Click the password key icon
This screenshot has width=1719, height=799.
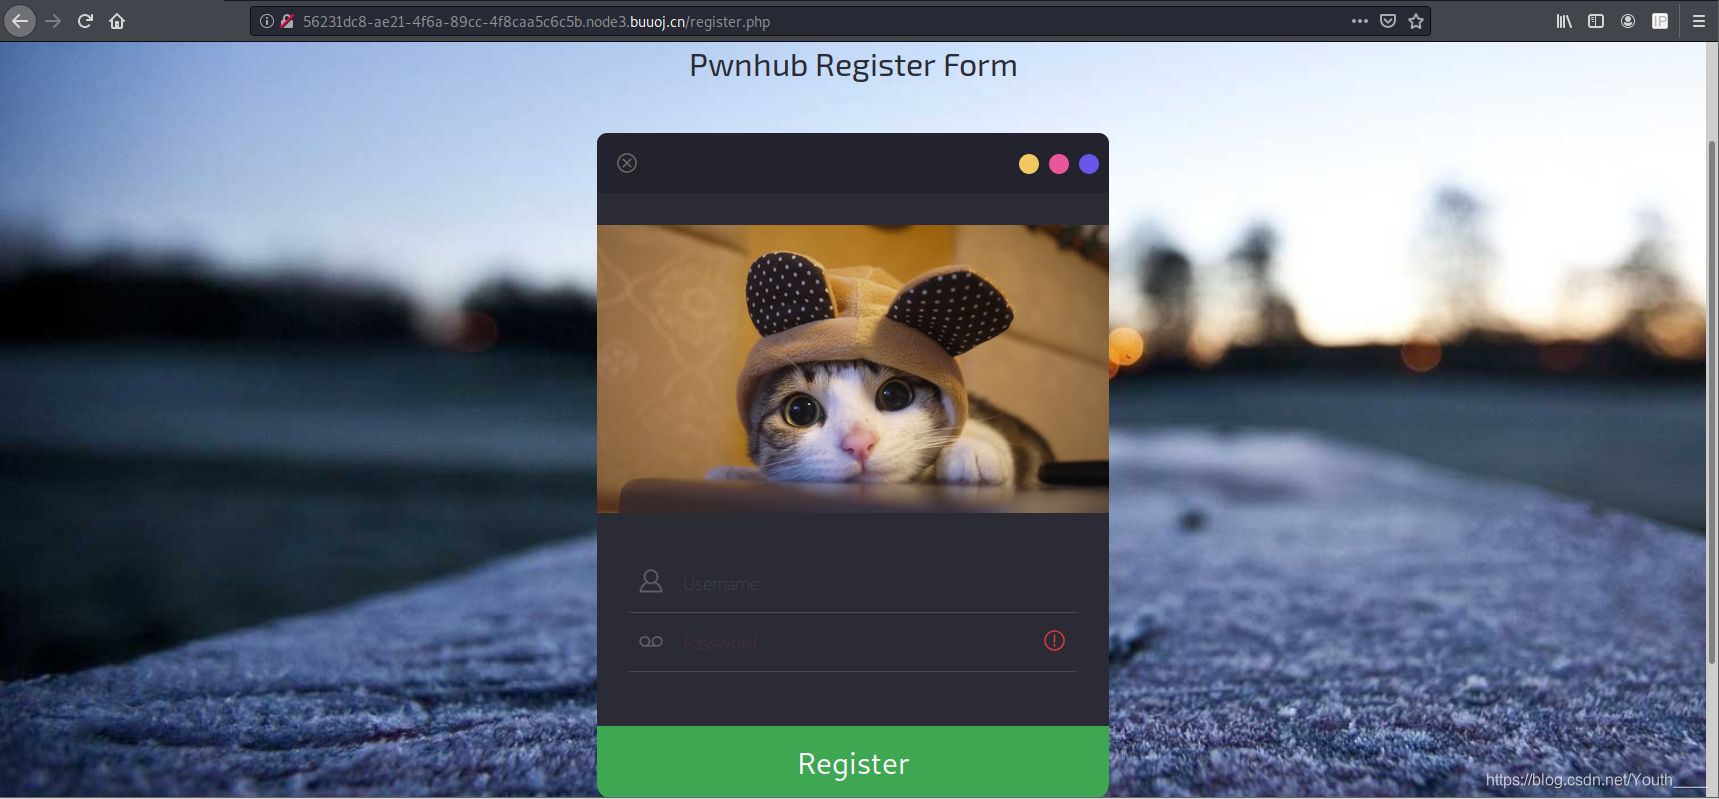pos(651,642)
